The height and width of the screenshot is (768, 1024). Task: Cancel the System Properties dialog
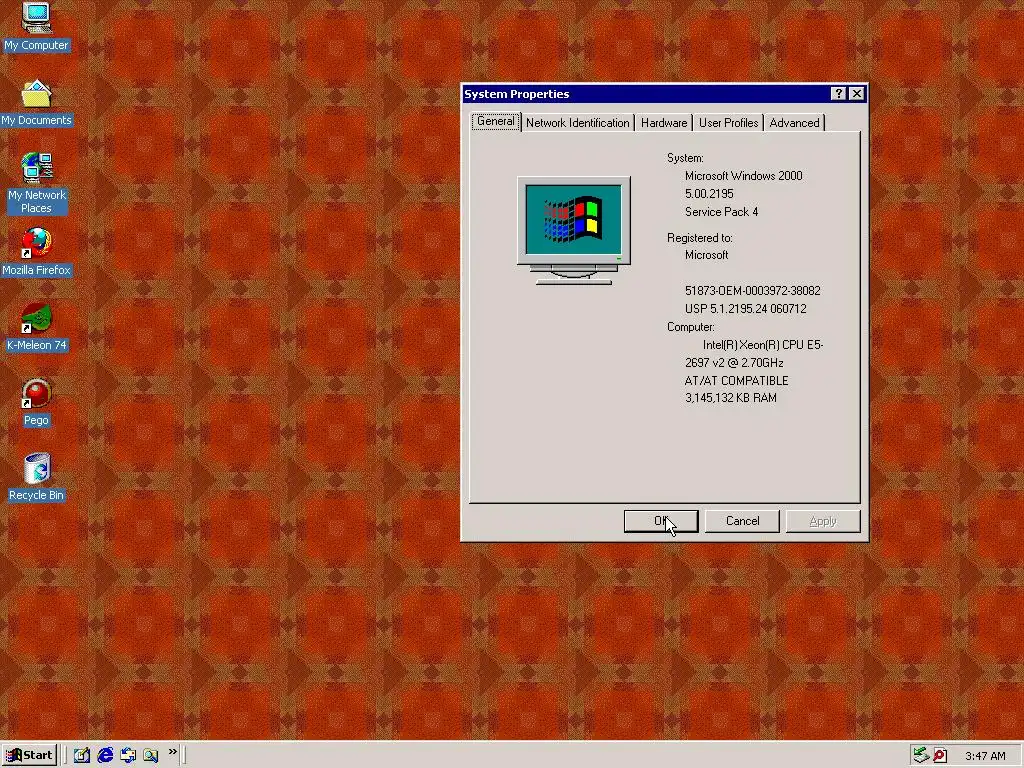pyautogui.click(x=742, y=521)
